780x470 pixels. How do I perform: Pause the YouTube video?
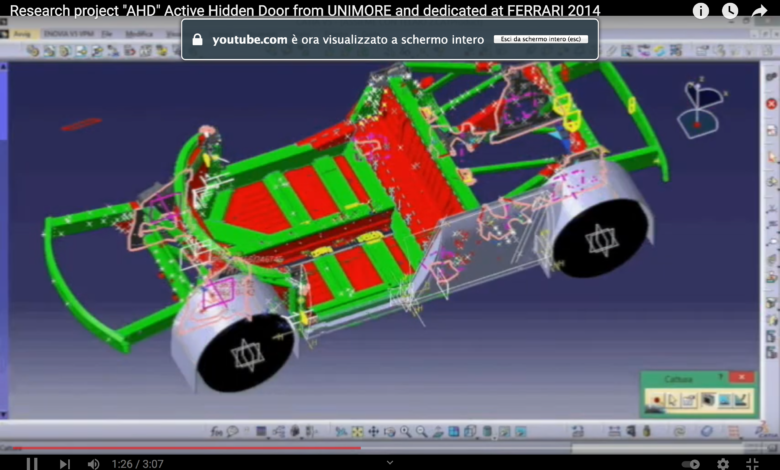[32, 464]
